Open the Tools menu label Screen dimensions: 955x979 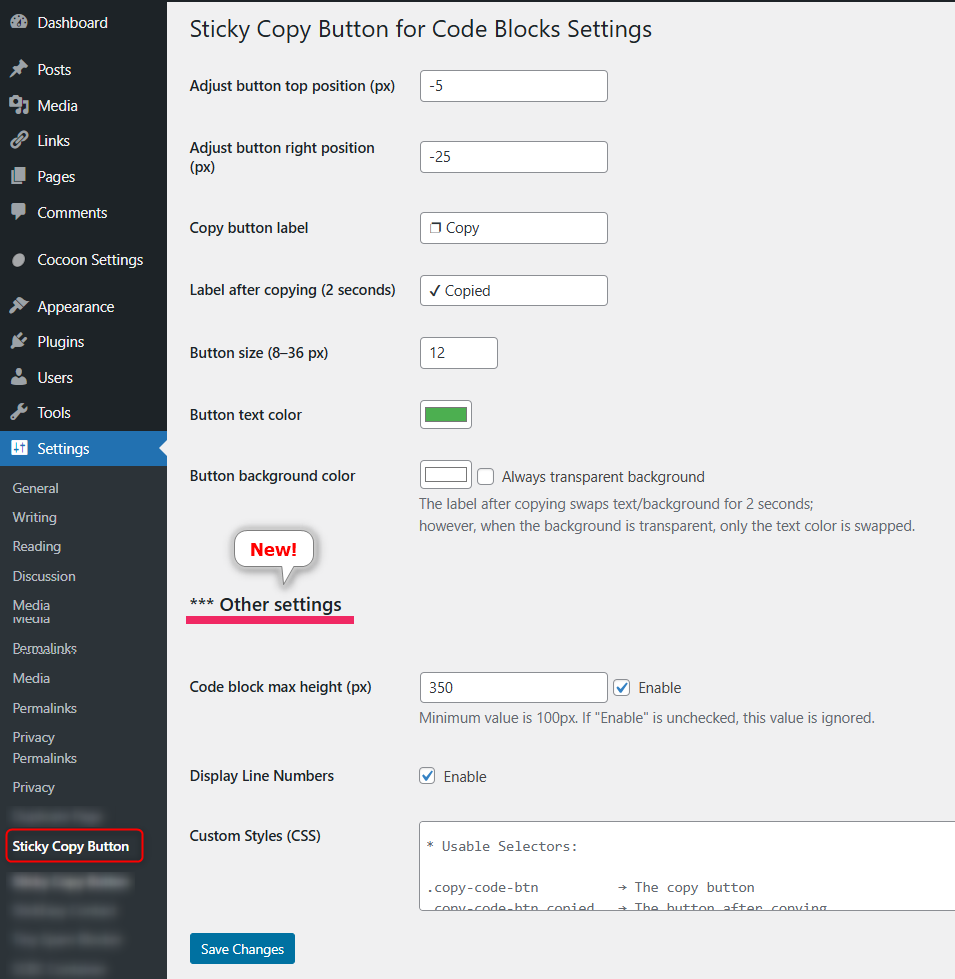[x=54, y=413]
